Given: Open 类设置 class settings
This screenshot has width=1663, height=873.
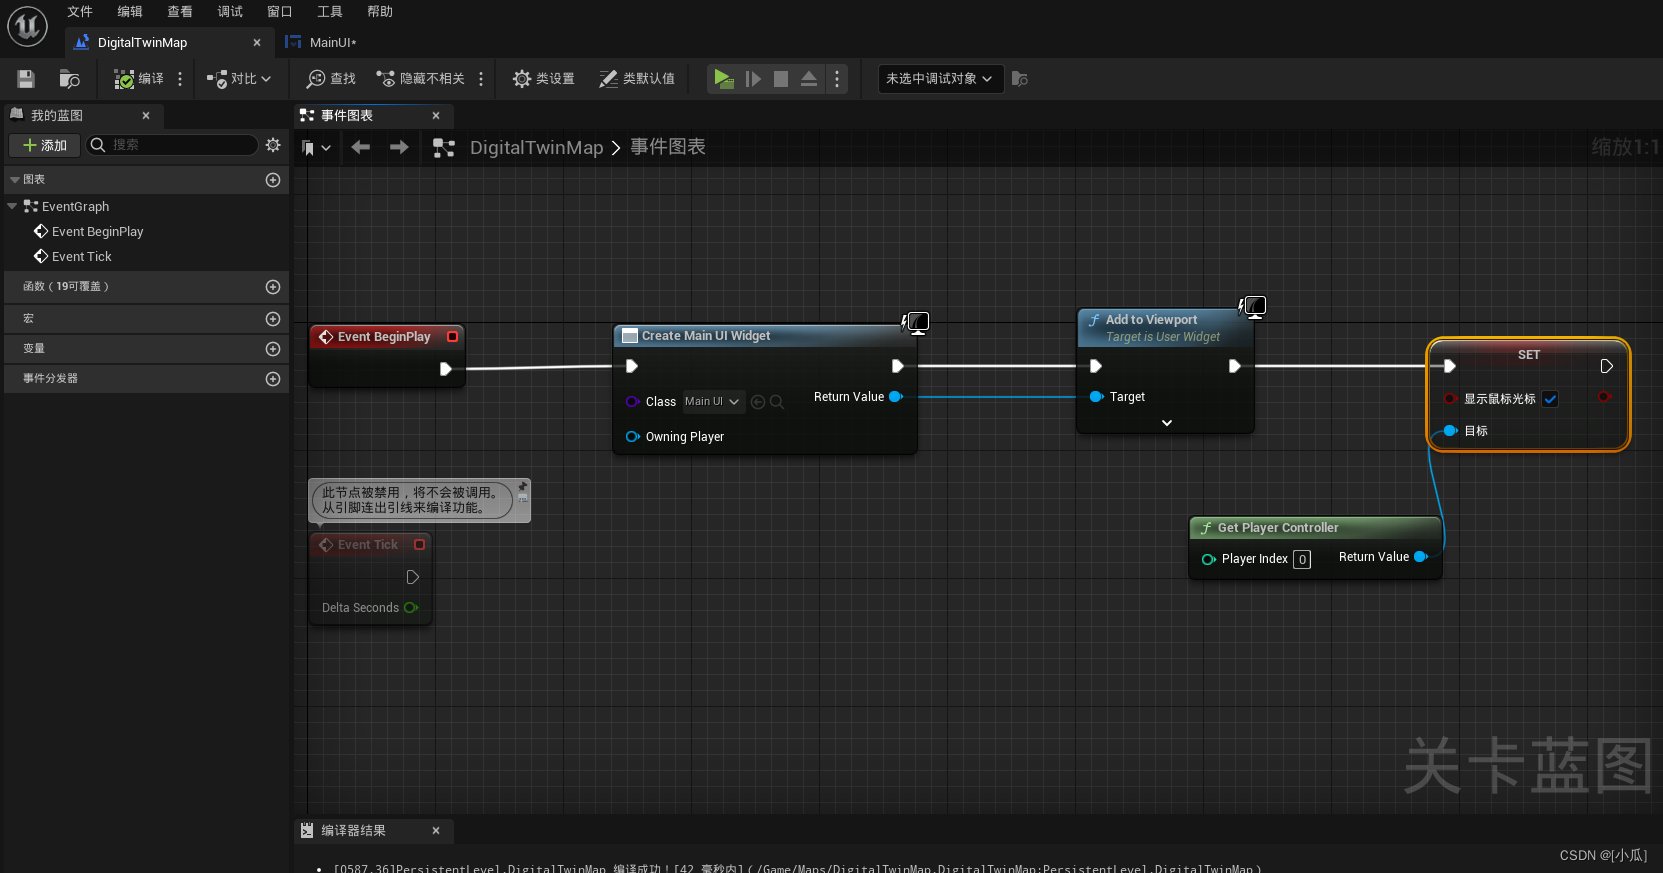Looking at the screenshot, I should coord(543,79).
